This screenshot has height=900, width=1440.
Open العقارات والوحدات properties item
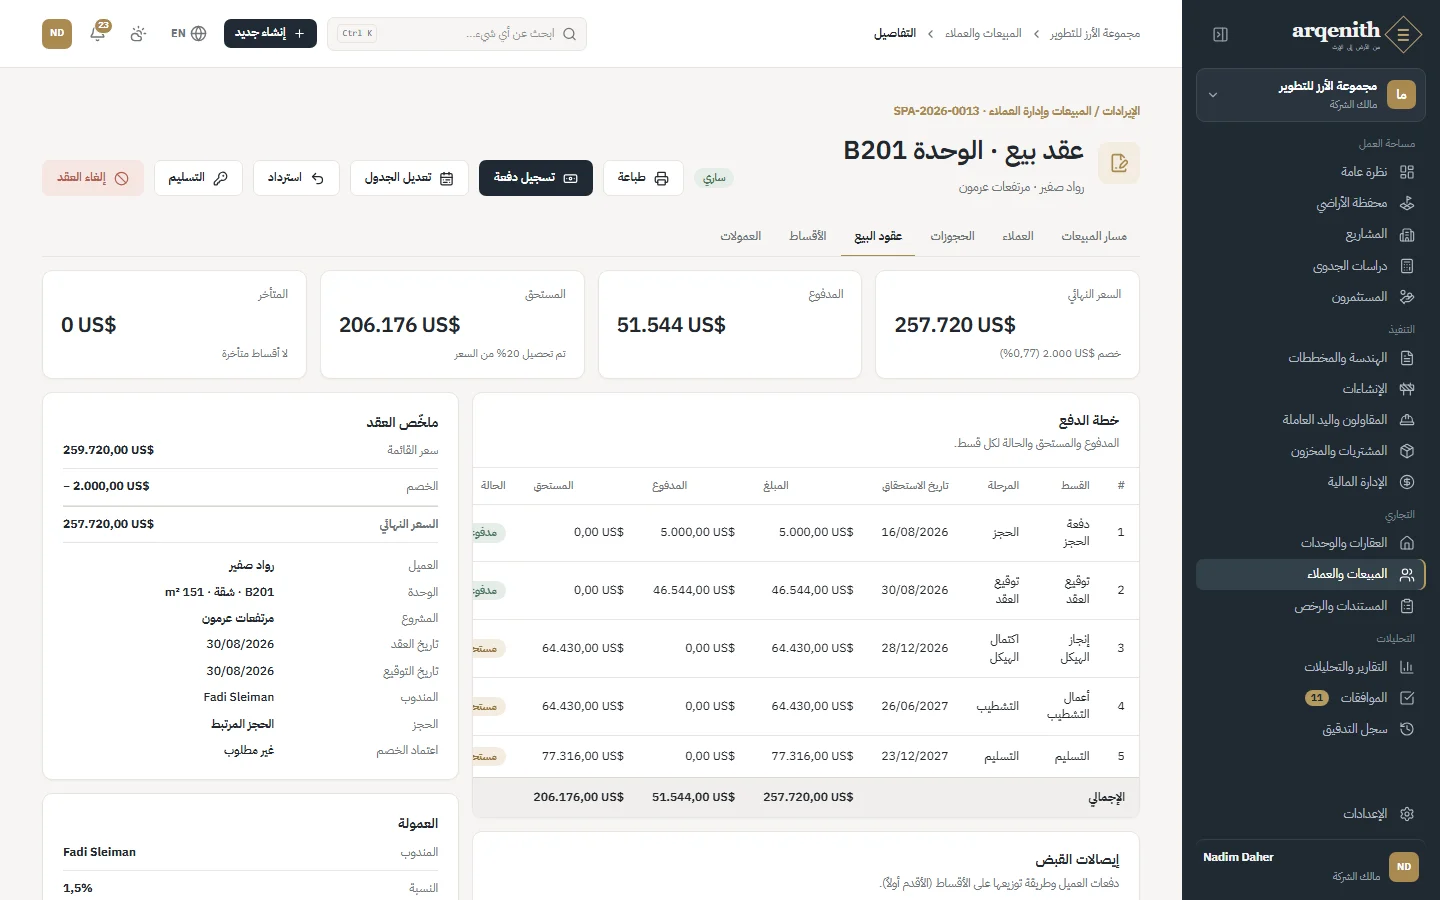[1310, 543]
